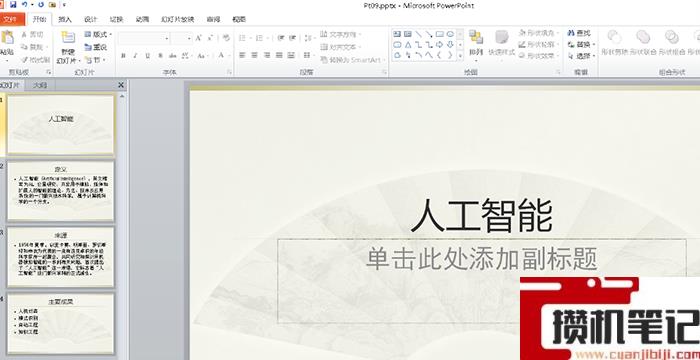Open the File (文件) tab

[x=11, y=19]
